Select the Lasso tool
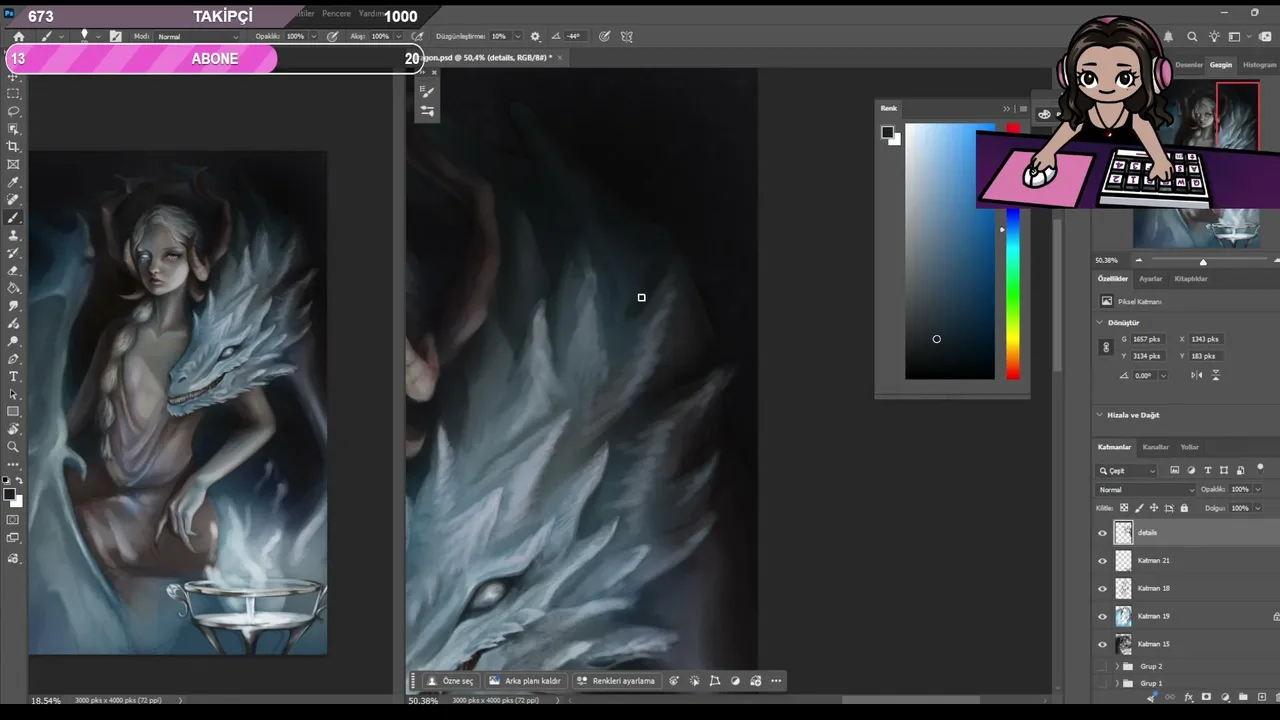This screenshot has height=720, width=1280. pos(13,111)
